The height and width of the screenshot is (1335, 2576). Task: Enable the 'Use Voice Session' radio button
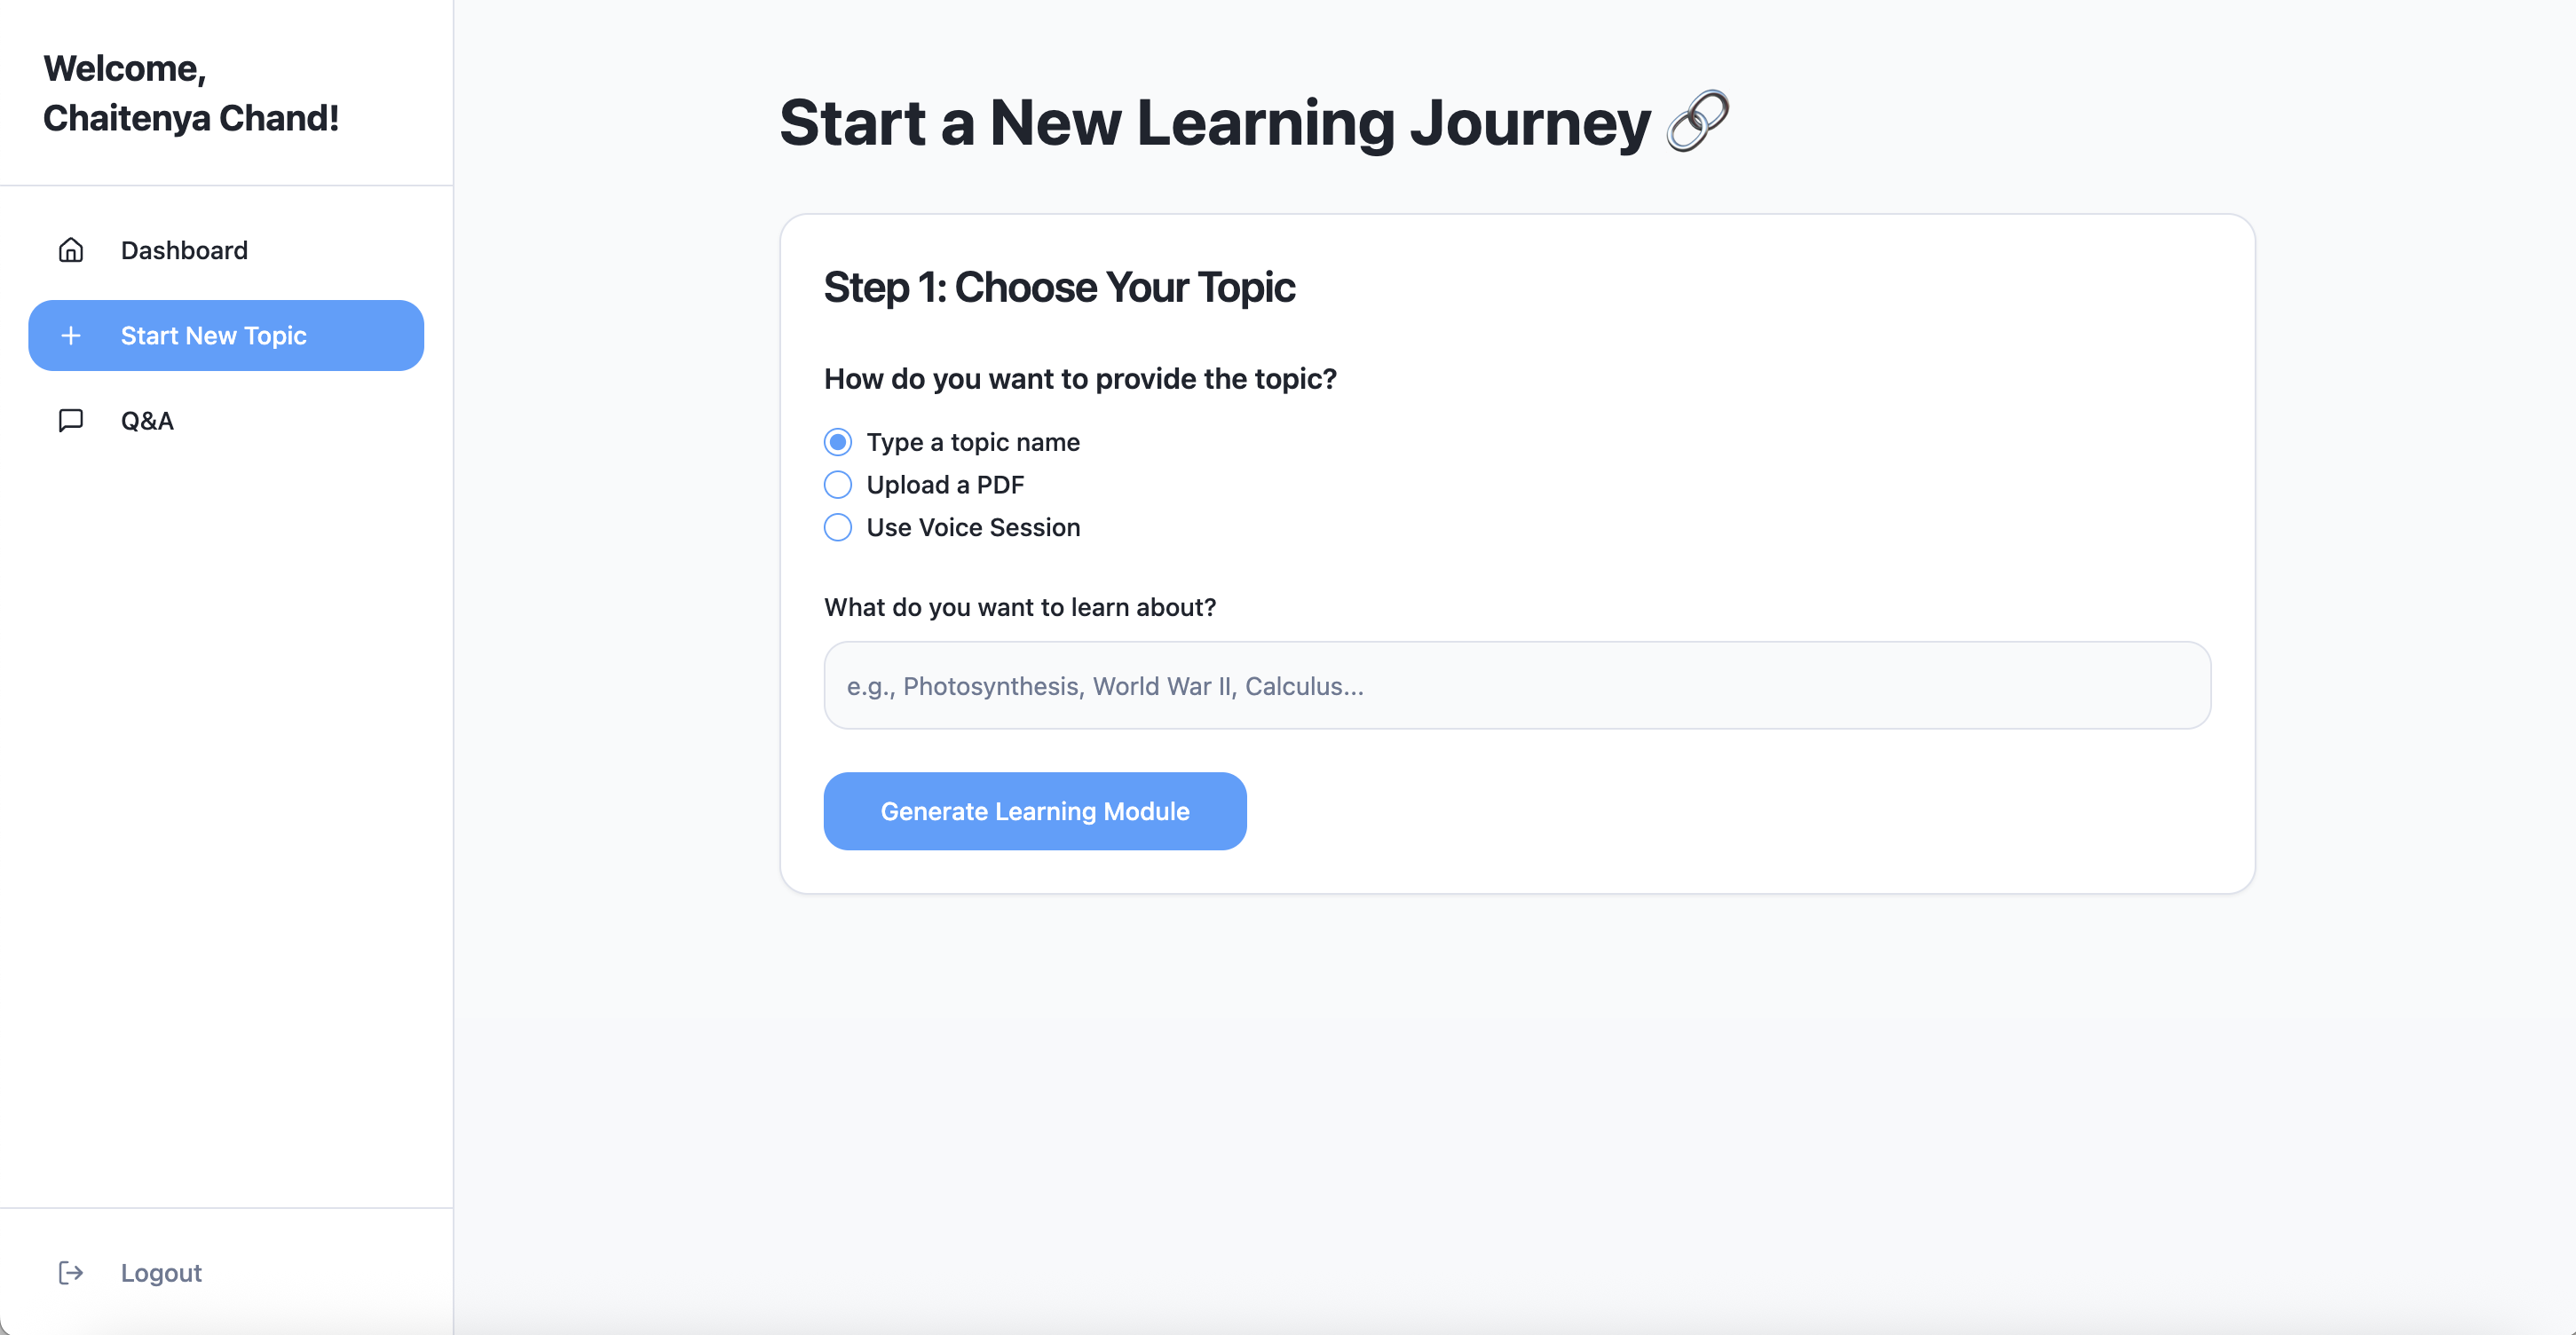838,527
